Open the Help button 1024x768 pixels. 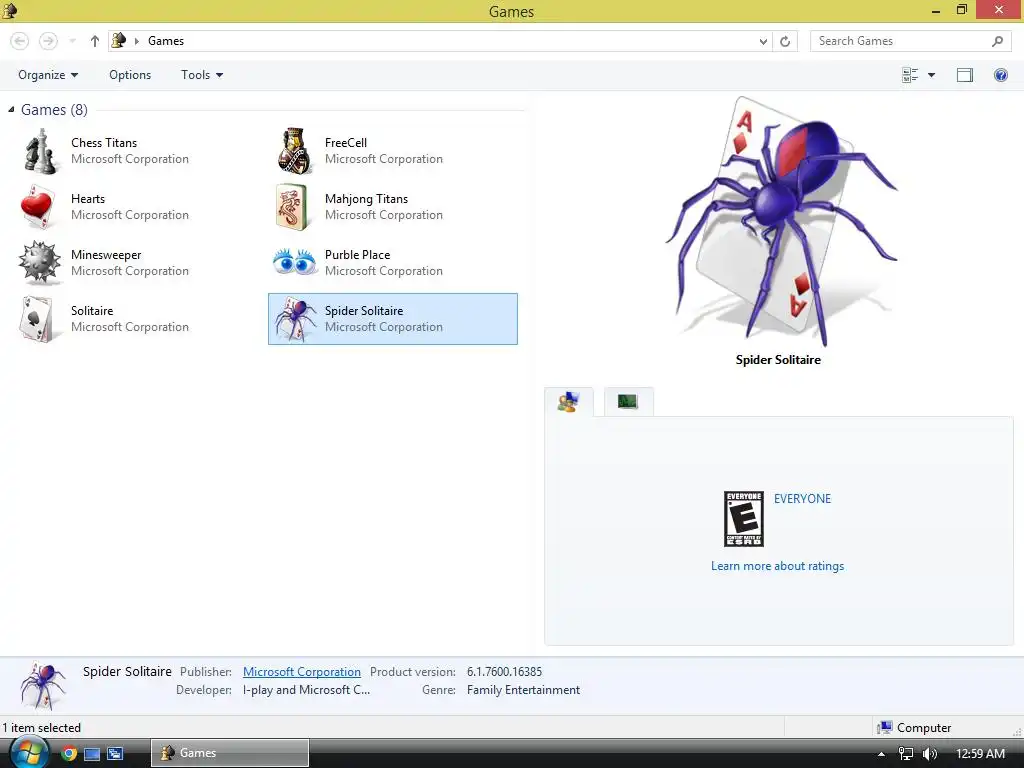[1000, 75]
